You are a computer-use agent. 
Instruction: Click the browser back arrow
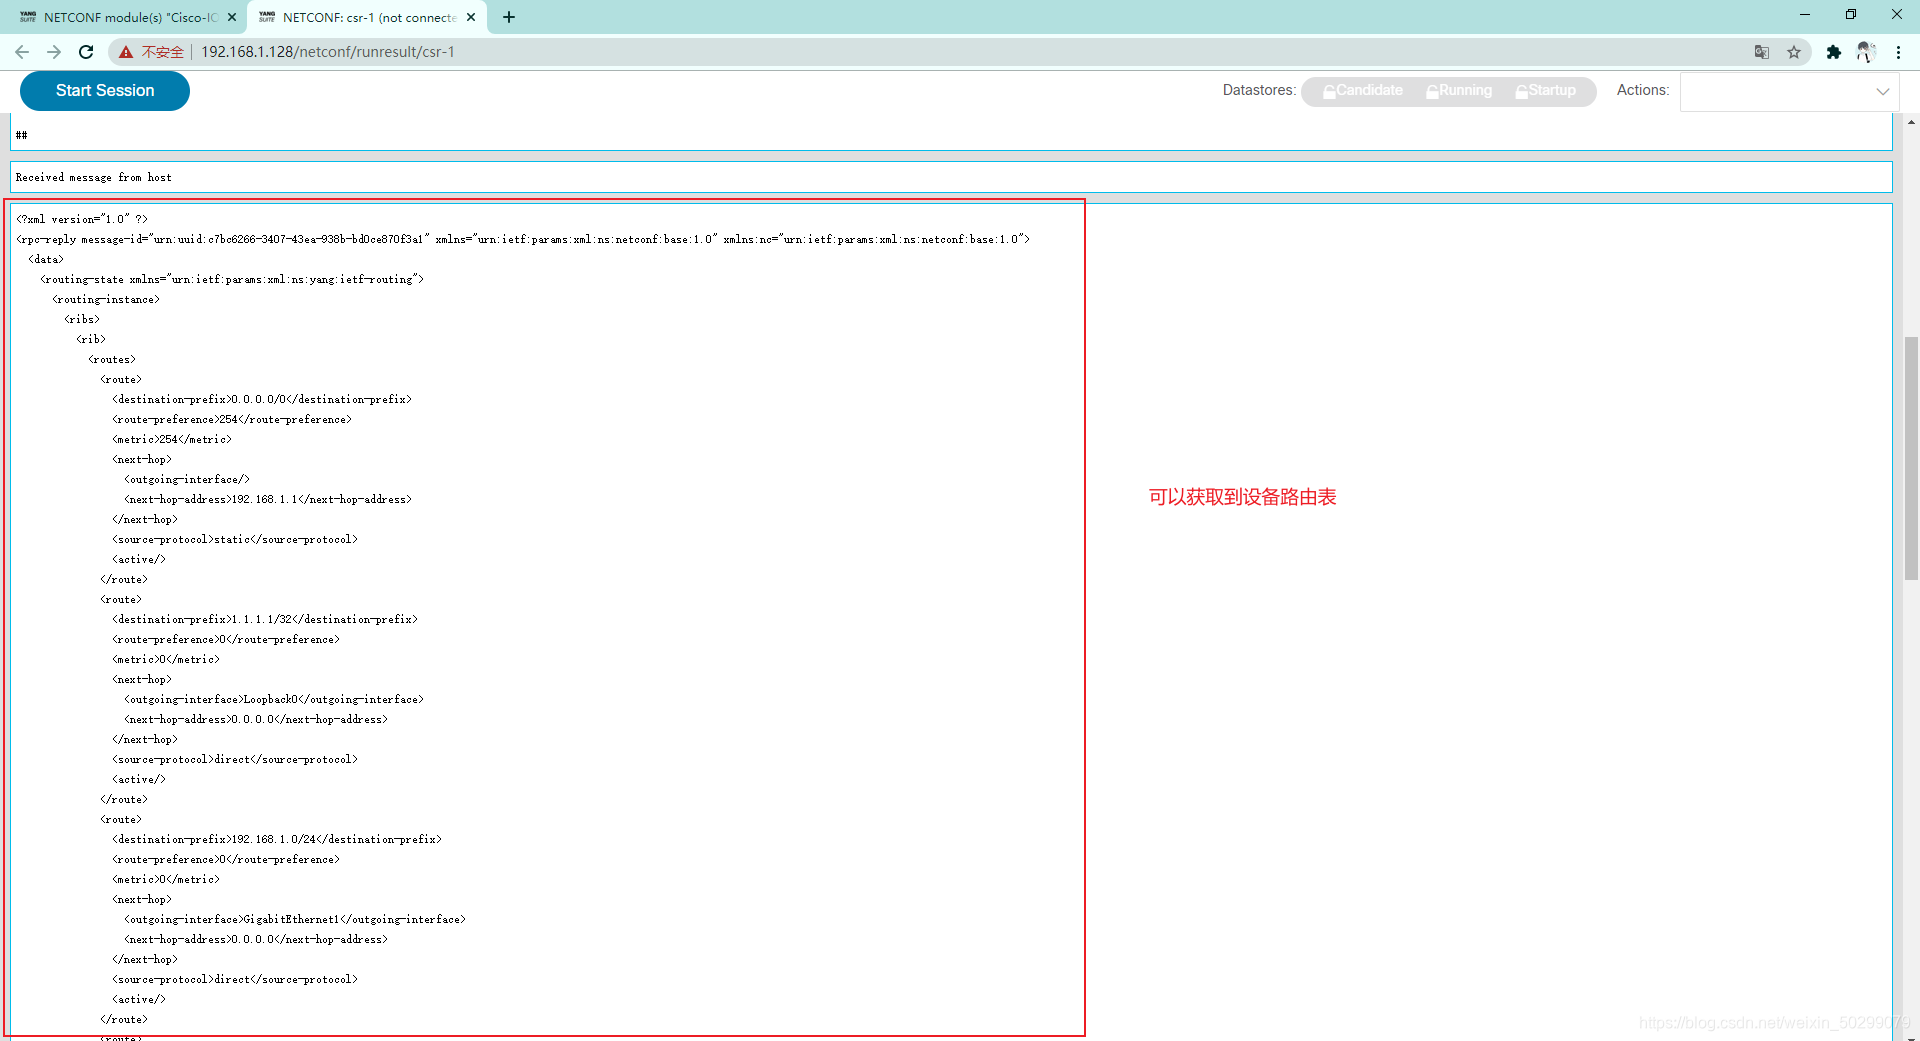21,52
